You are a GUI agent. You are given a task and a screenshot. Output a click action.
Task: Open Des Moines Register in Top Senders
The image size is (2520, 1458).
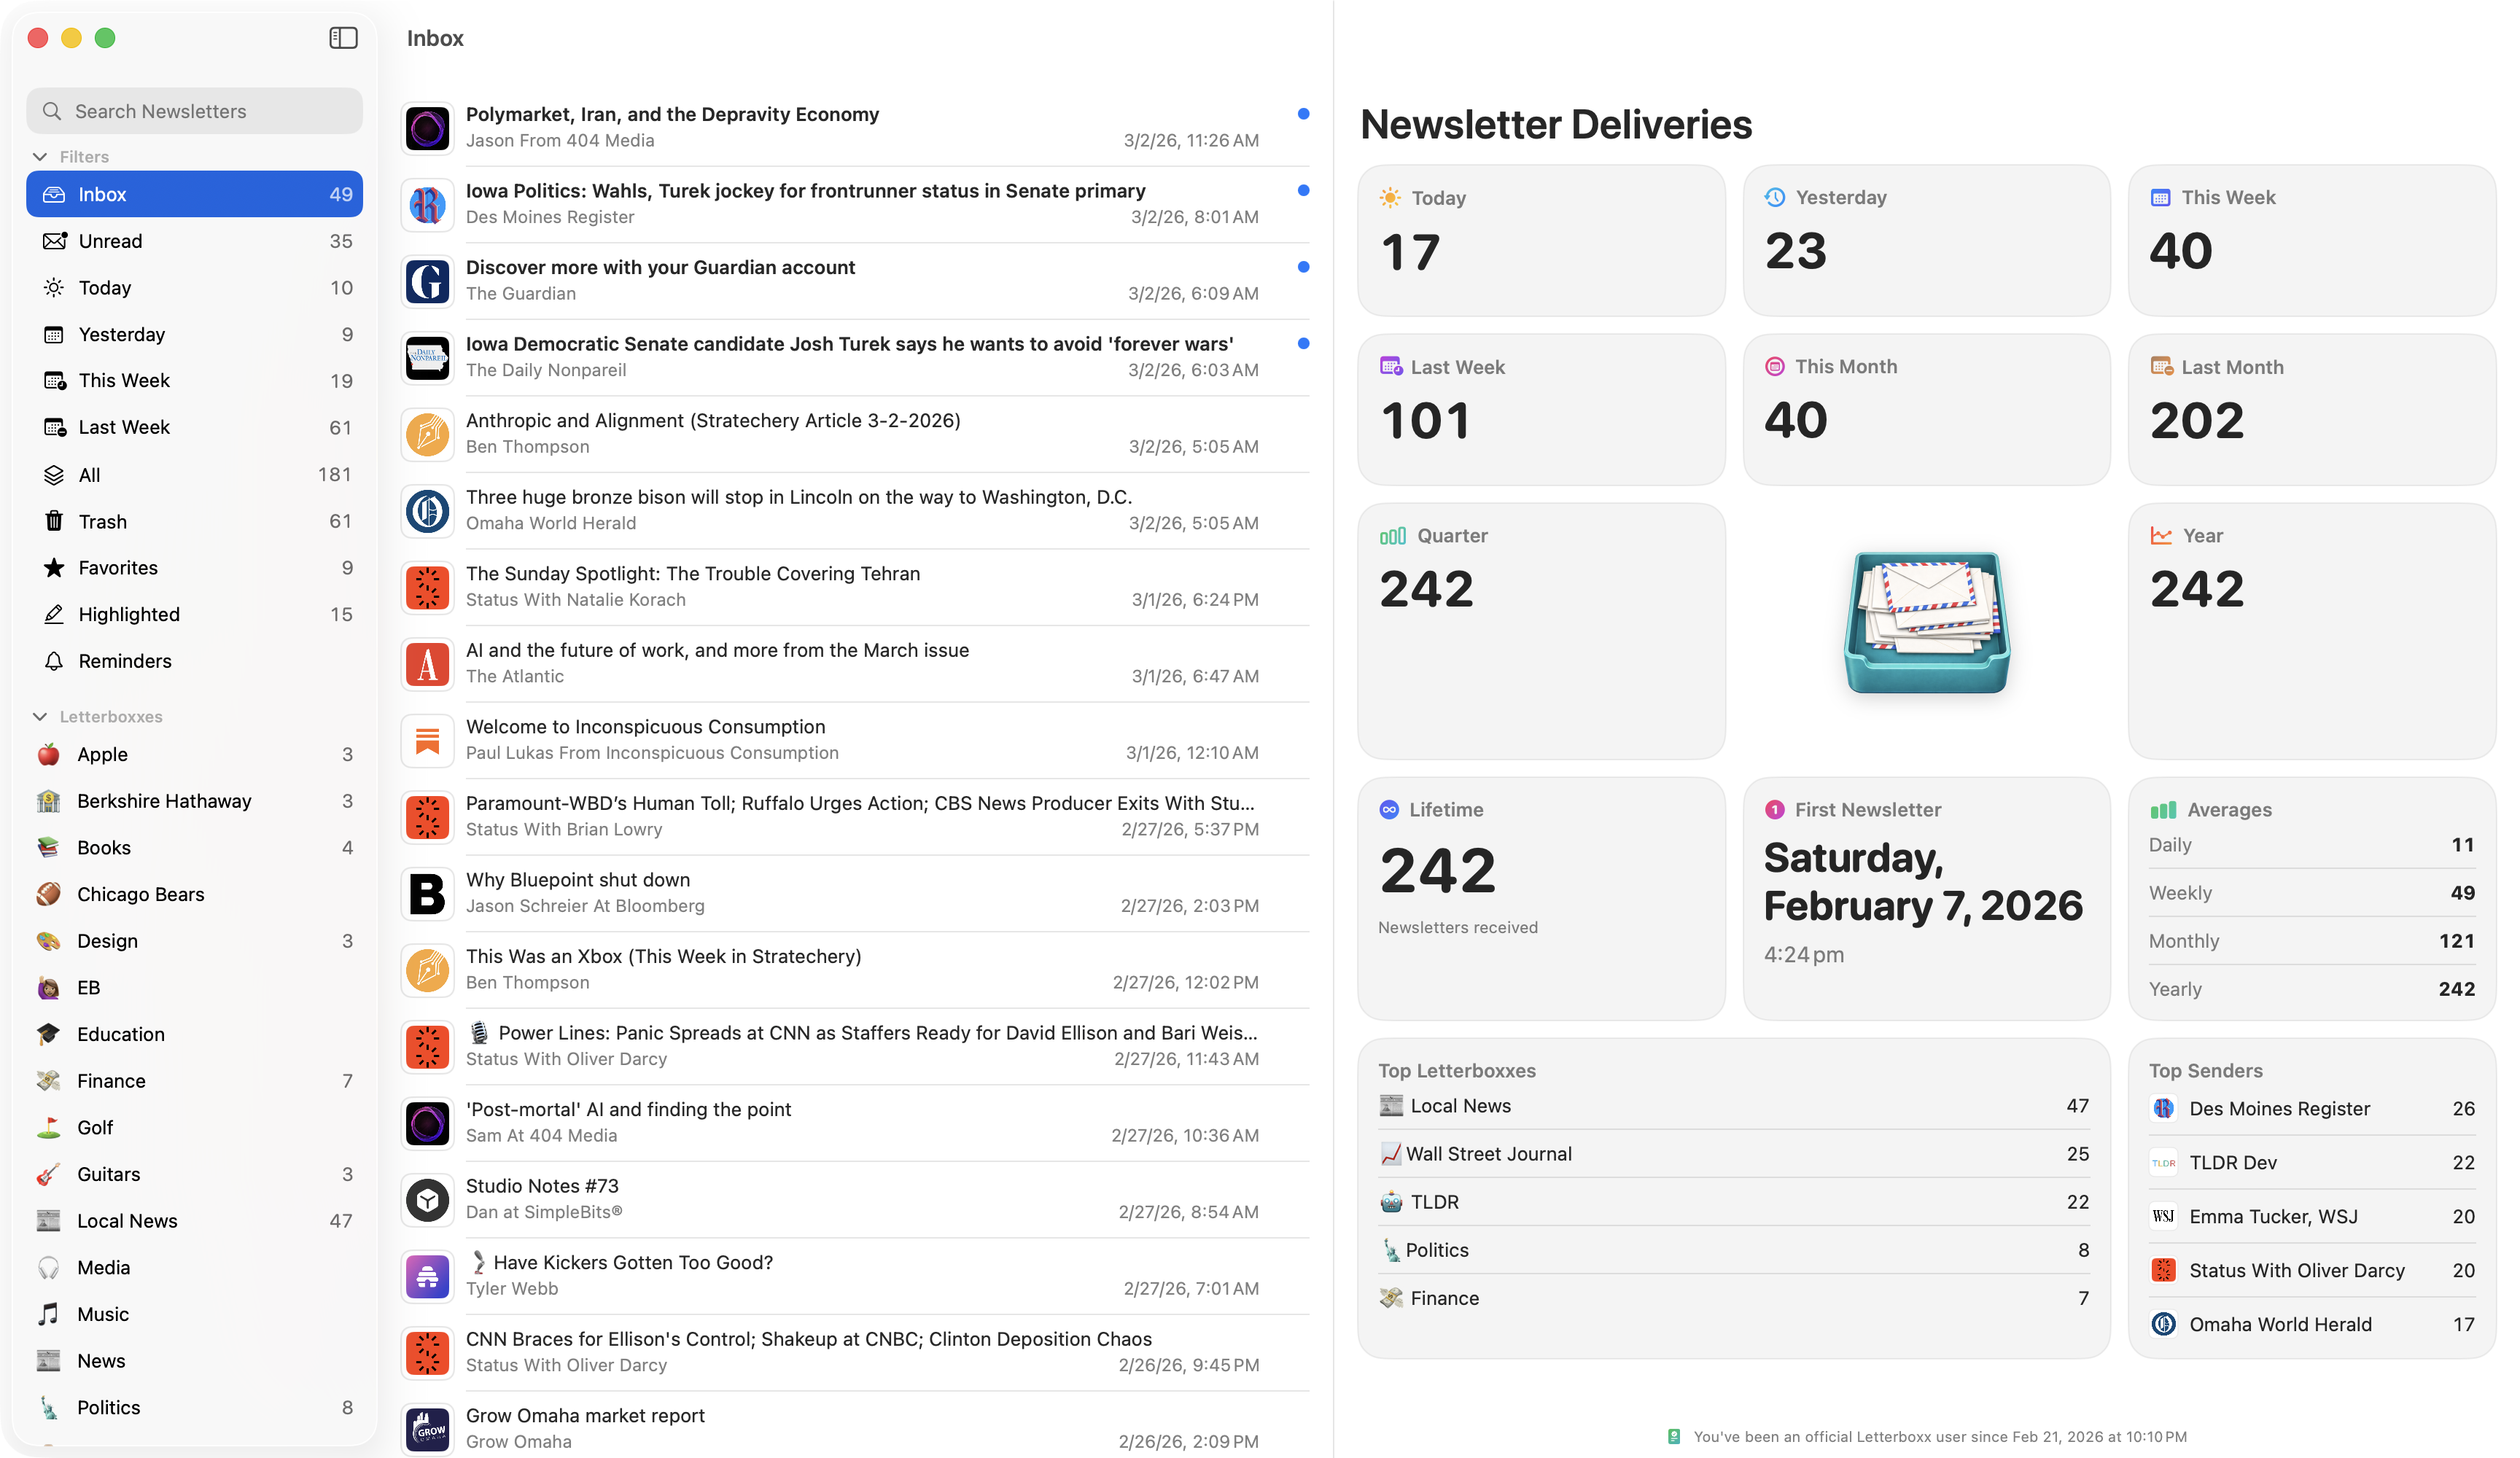tap(2280, 1108)
